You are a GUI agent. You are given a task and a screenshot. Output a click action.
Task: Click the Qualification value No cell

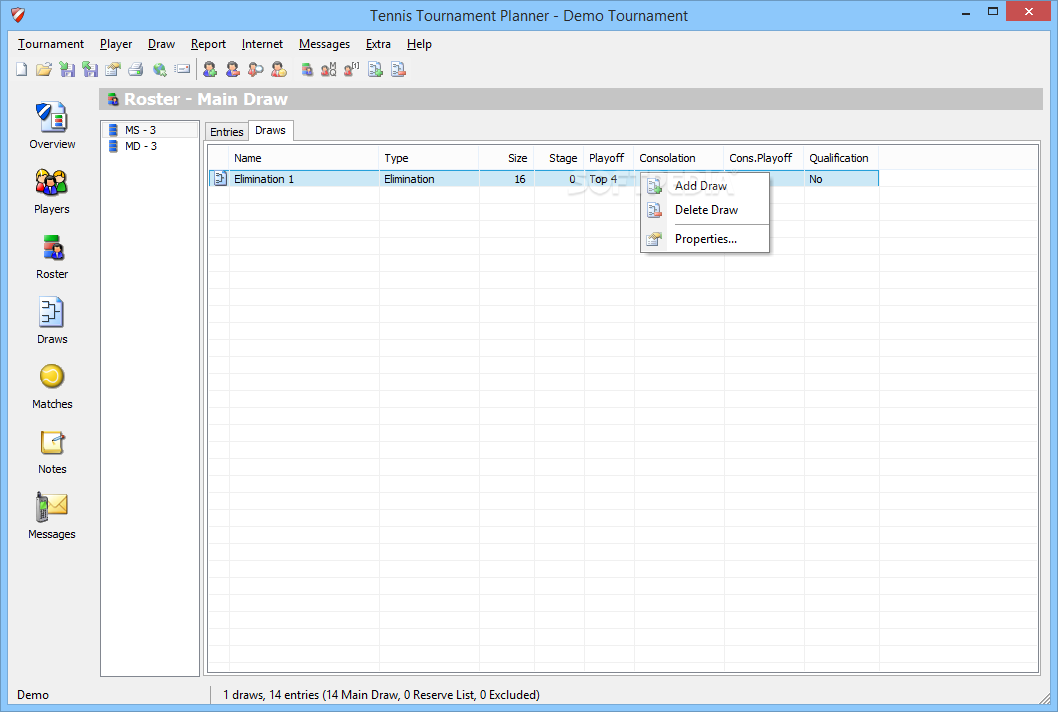[841, 179]
